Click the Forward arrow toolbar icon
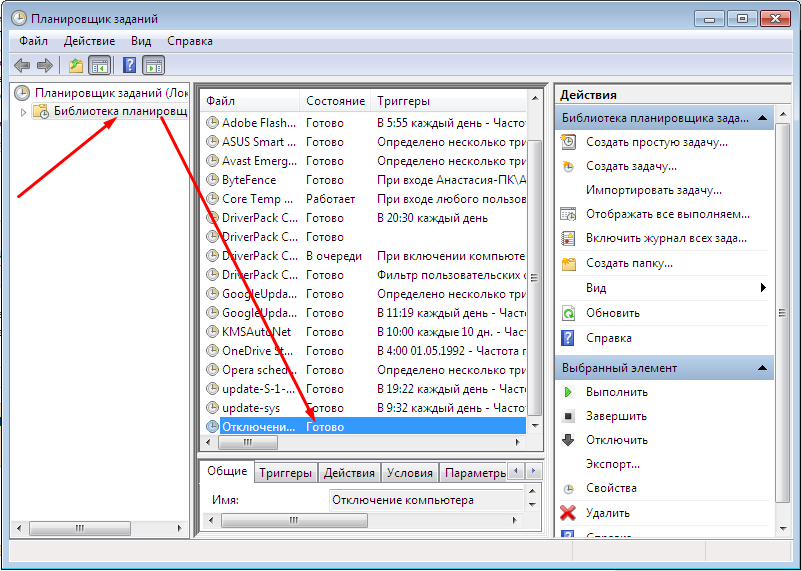Image resolution: width=802 pixels, height=571 pixels. click(x=45, y=66)
